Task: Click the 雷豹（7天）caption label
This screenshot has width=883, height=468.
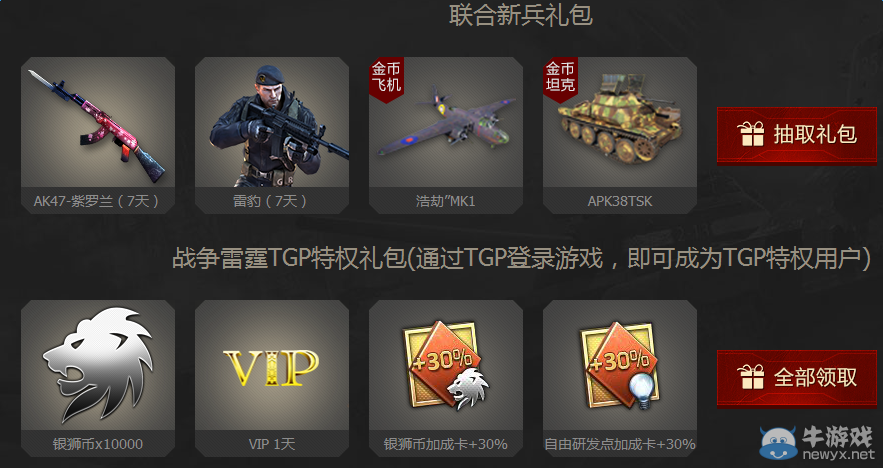Action: (271, 201)
